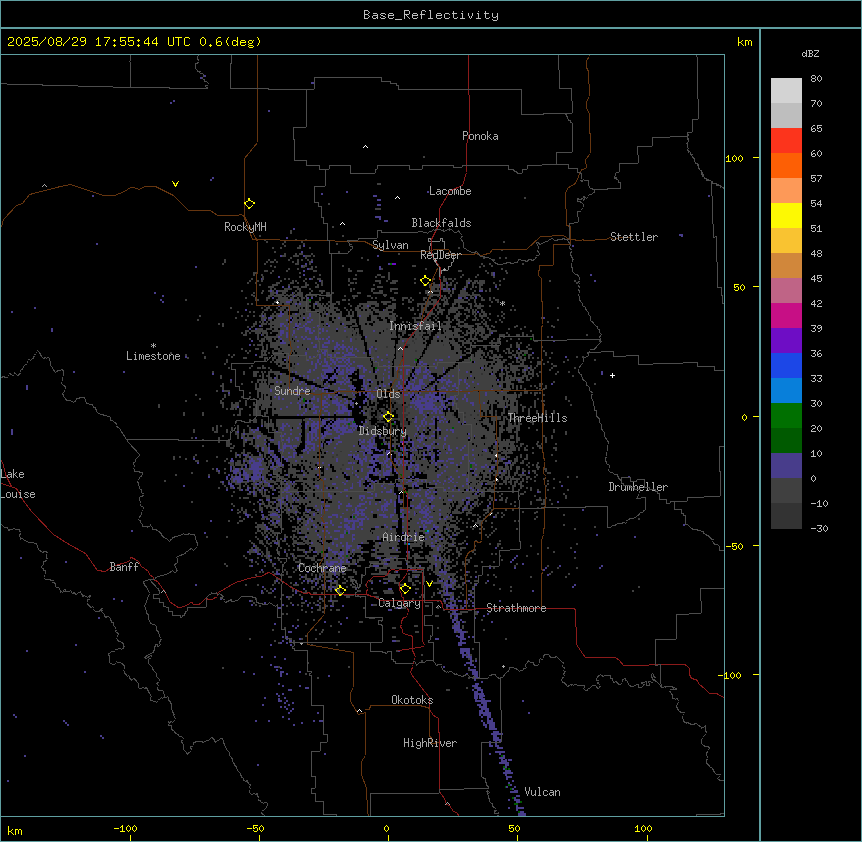Click the white plus marker west of Drumheller region
The height and width of the screenshot is (842, 862).
click(612, 375)
